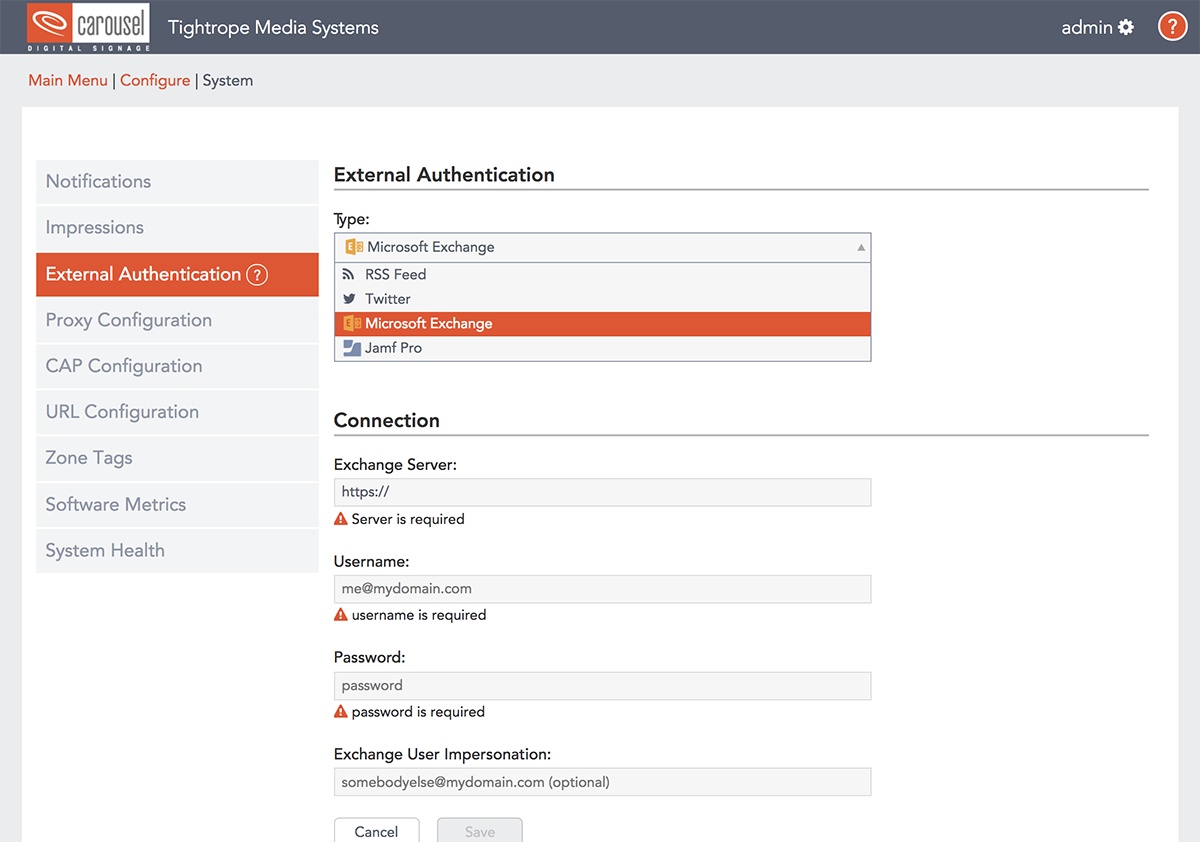Click the Main Menu breadcrumb link
The height and width of the screenshot is (842, 1200).
pos(68,80)
